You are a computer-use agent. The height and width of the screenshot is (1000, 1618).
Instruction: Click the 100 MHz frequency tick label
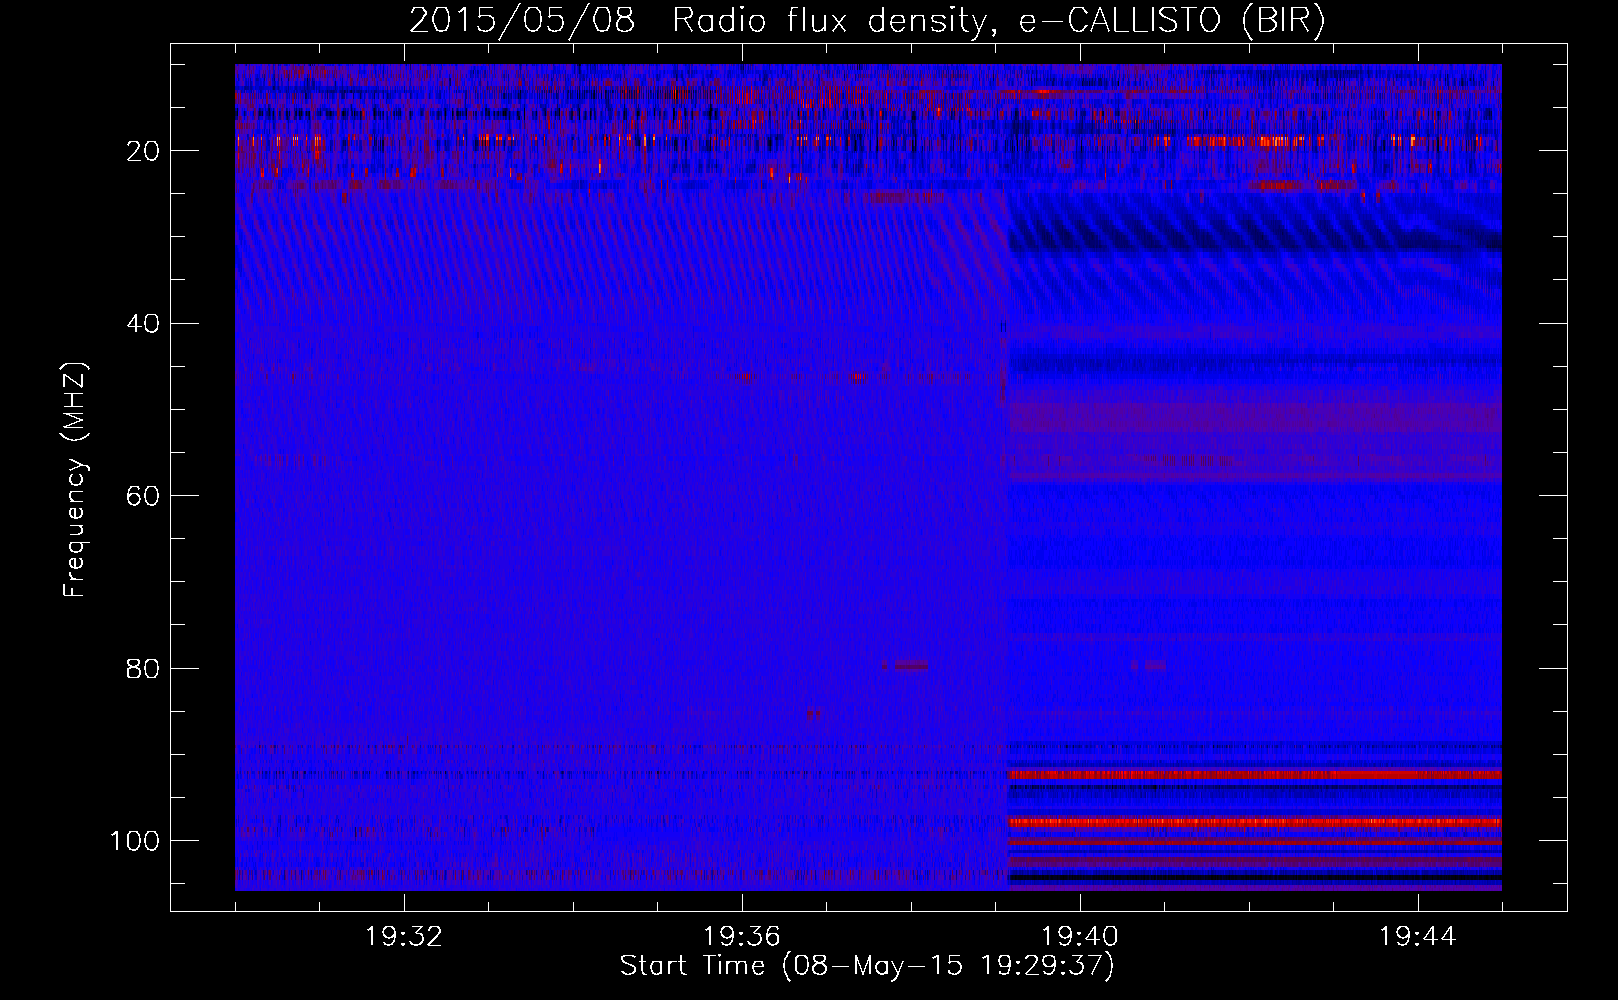135,841
